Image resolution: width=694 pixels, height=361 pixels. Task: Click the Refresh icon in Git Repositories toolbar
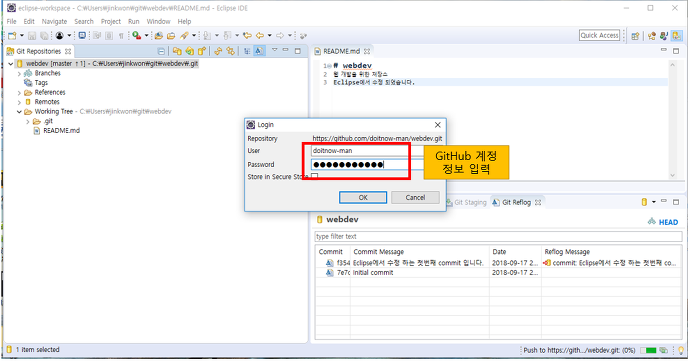click(x=218, y=51)
